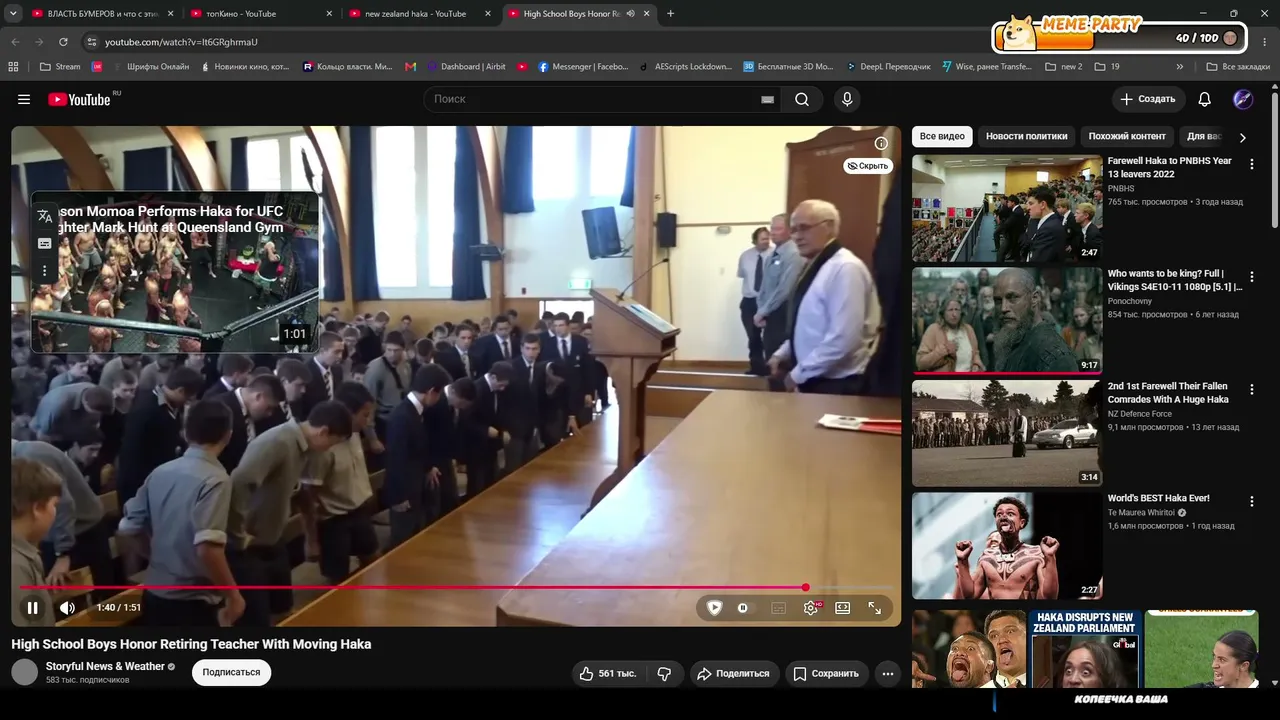Toggle subtitles in the player controls

[x=779, y=607]
